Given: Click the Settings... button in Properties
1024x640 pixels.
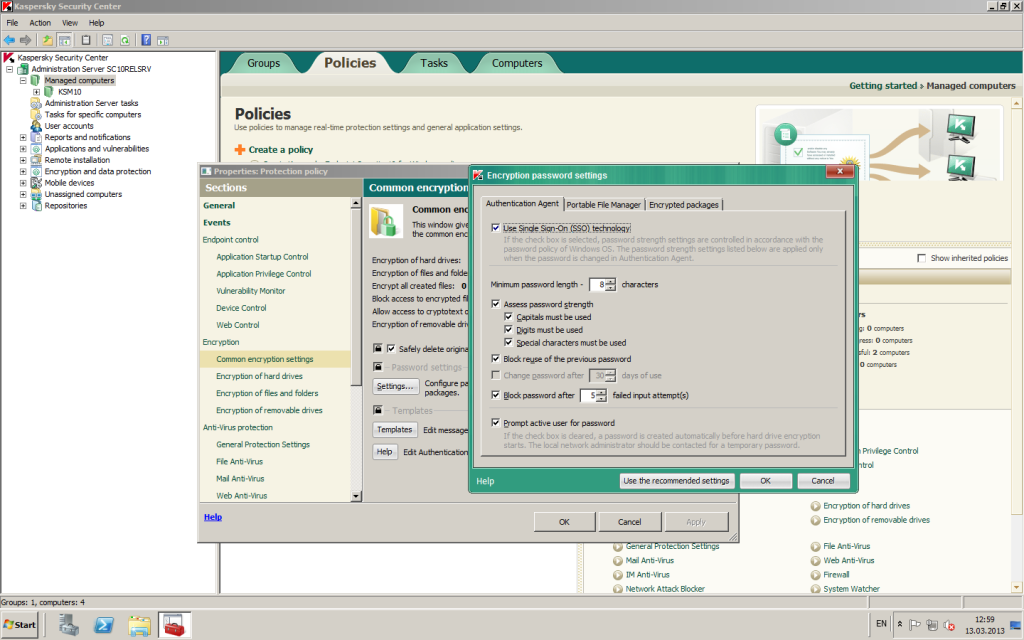Looking at the screenshot, I should pos(395,386).
